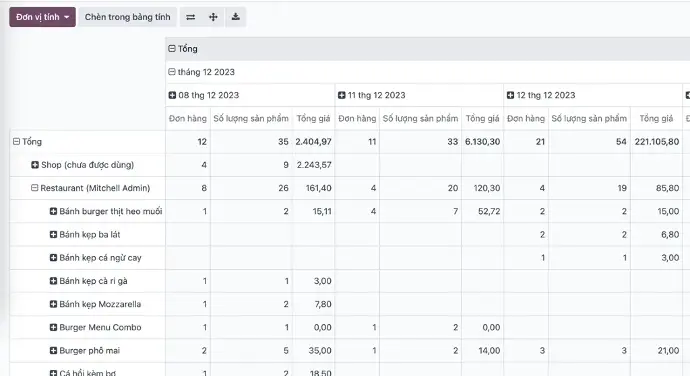Click the expand all arrows icon
This screenshot has width=690, height=376.
213,17
